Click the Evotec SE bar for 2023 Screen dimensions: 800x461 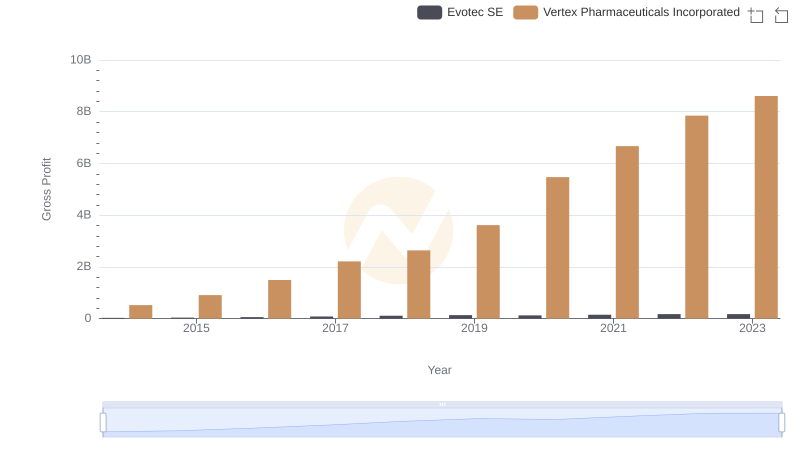[738, 316]
